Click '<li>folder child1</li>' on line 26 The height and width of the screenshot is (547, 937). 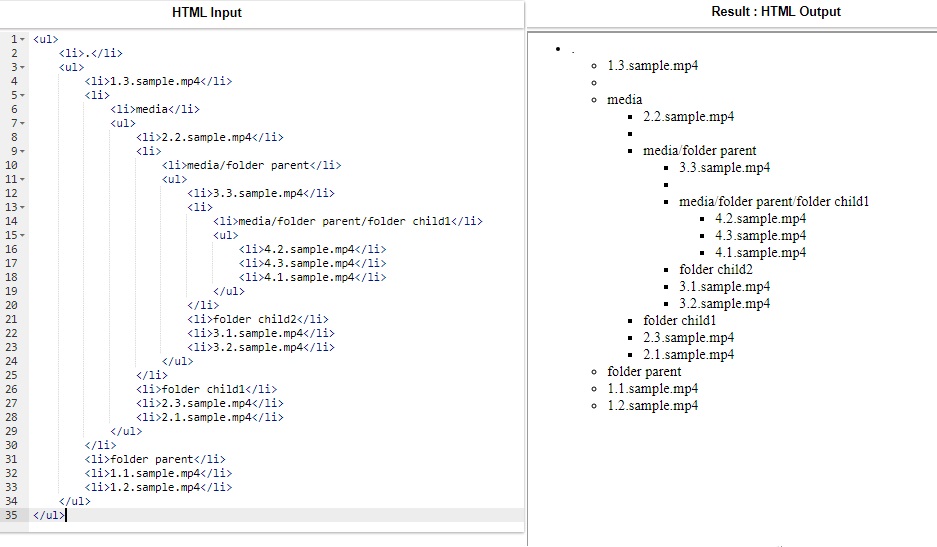(207, 389)
